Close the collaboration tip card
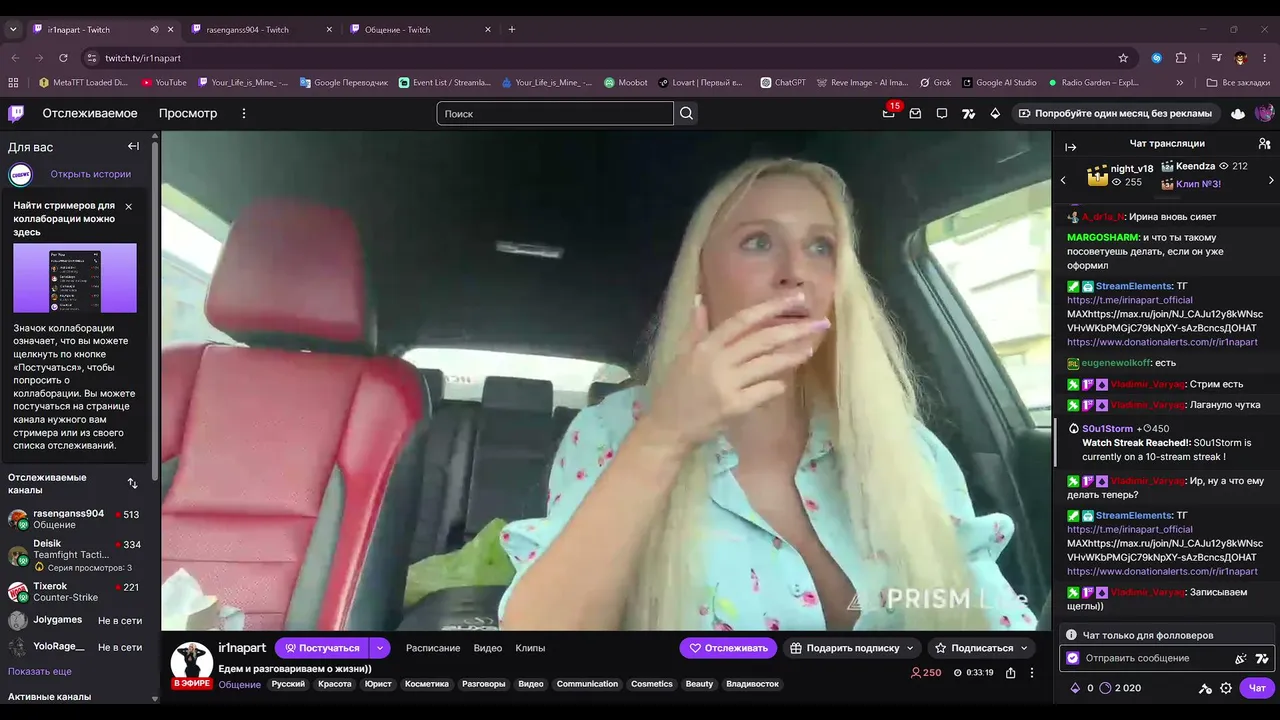1280x720 pixels. point(128,206)
